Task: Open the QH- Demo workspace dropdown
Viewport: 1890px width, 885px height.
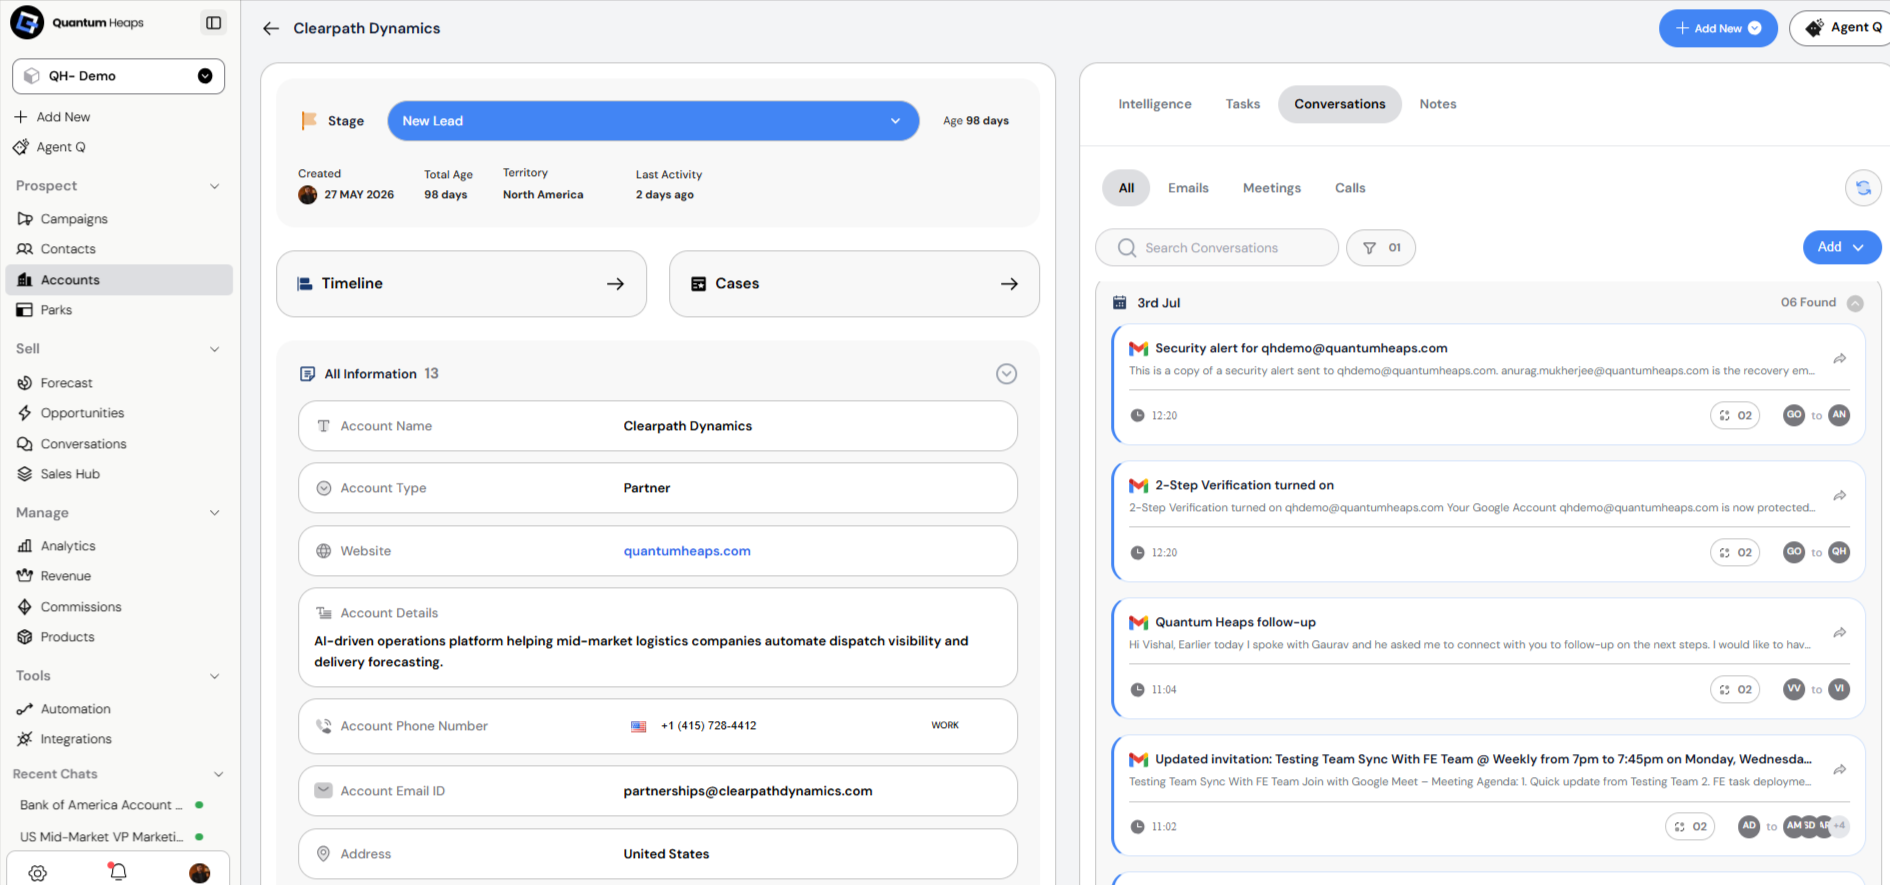Action: pyautogui.click(x=118, y=76)
